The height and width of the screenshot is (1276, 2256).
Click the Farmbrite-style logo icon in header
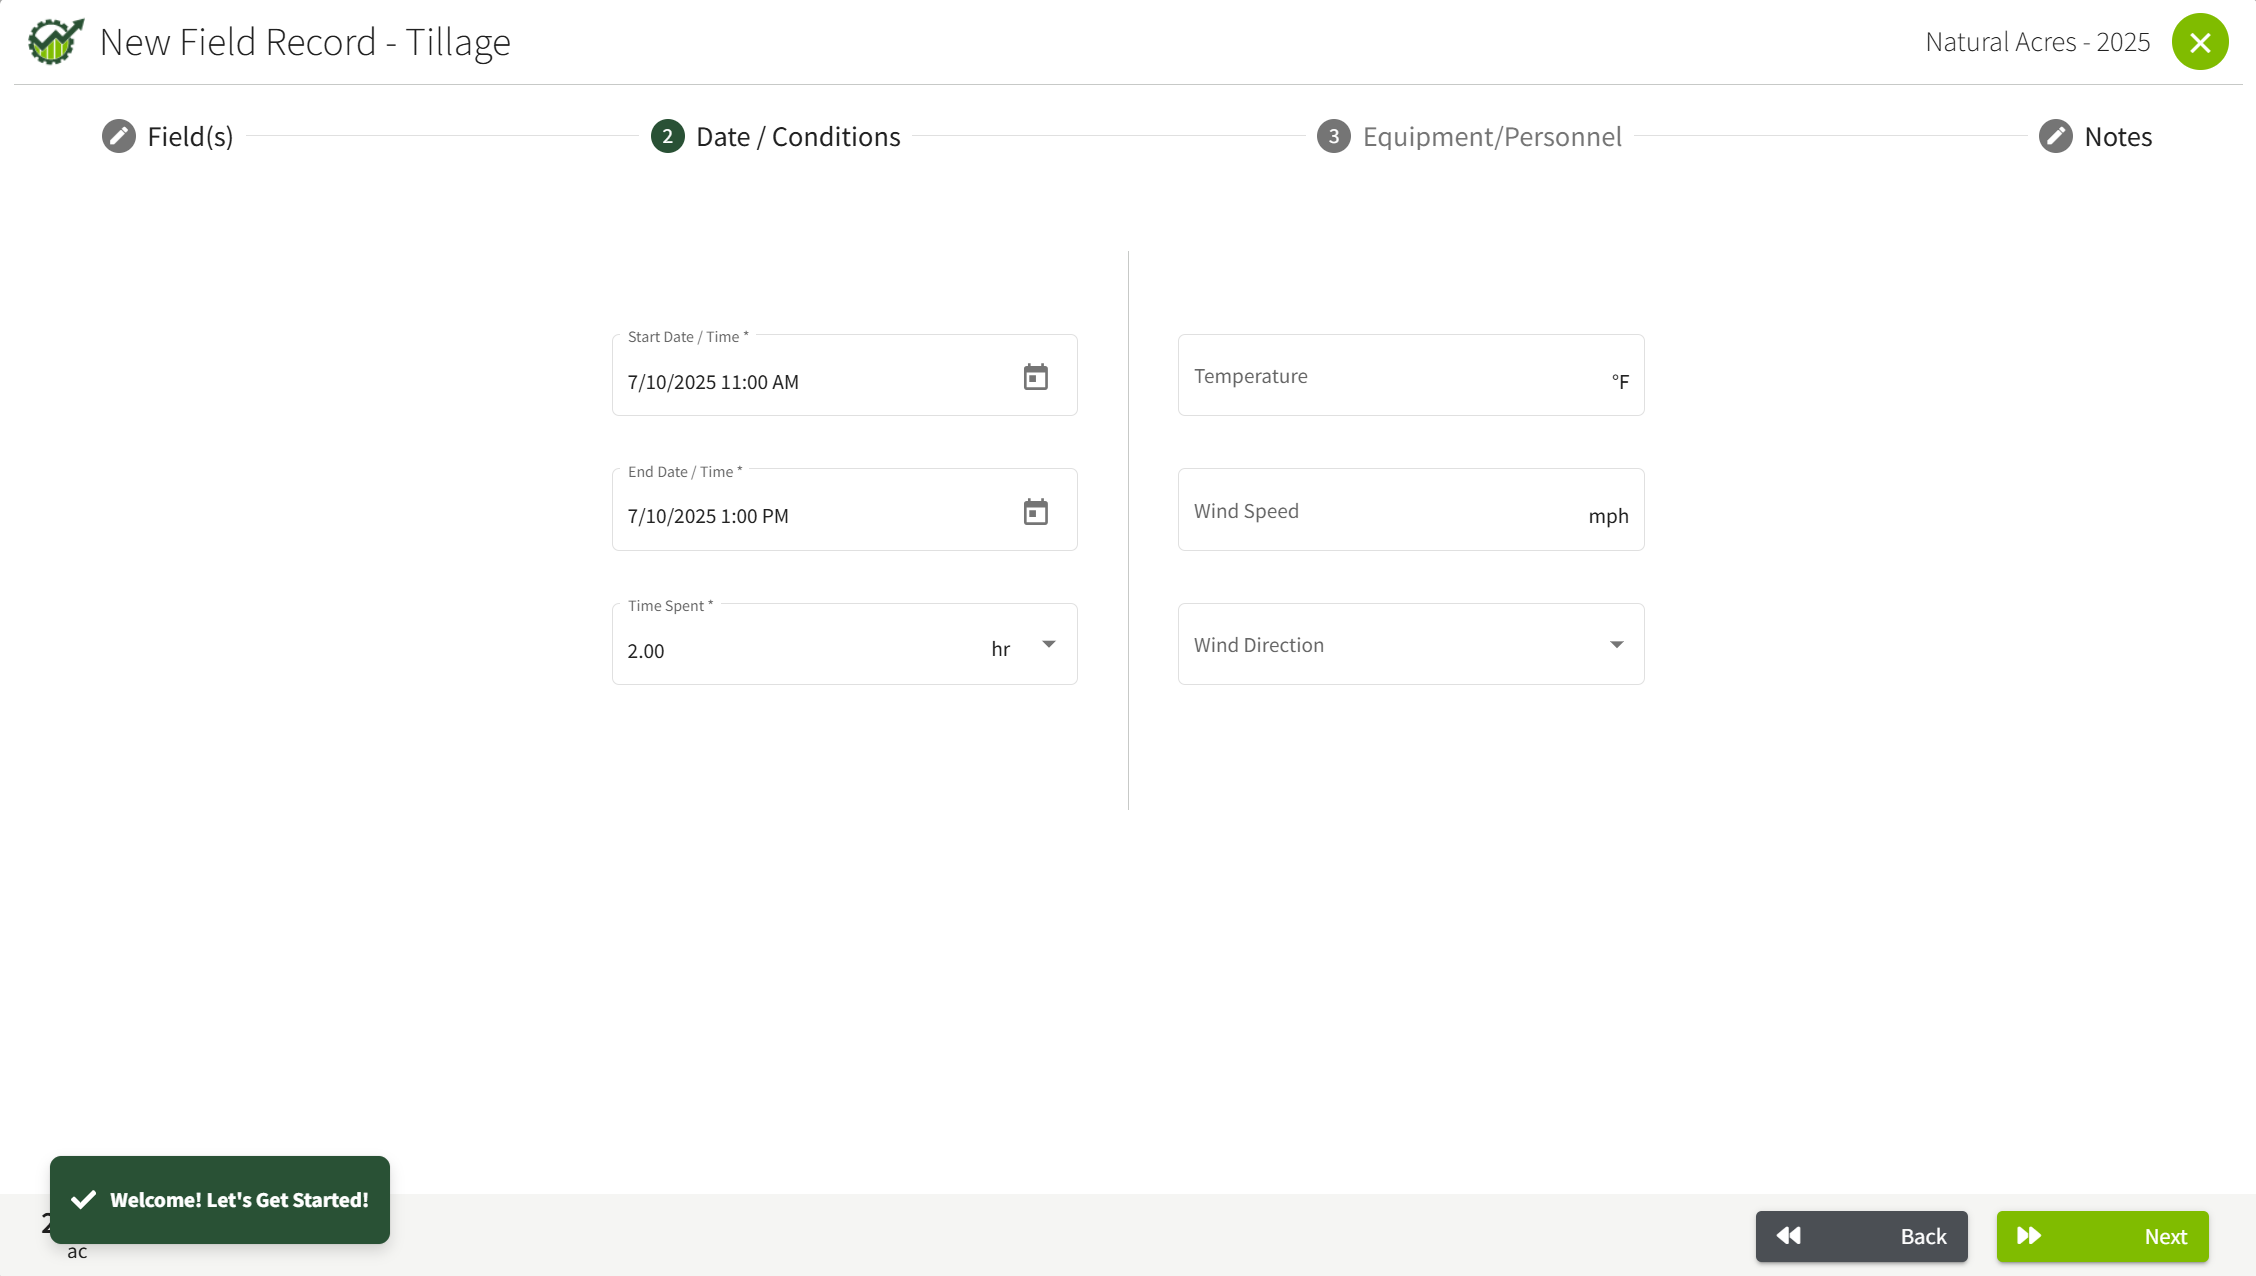pos(55,41)
